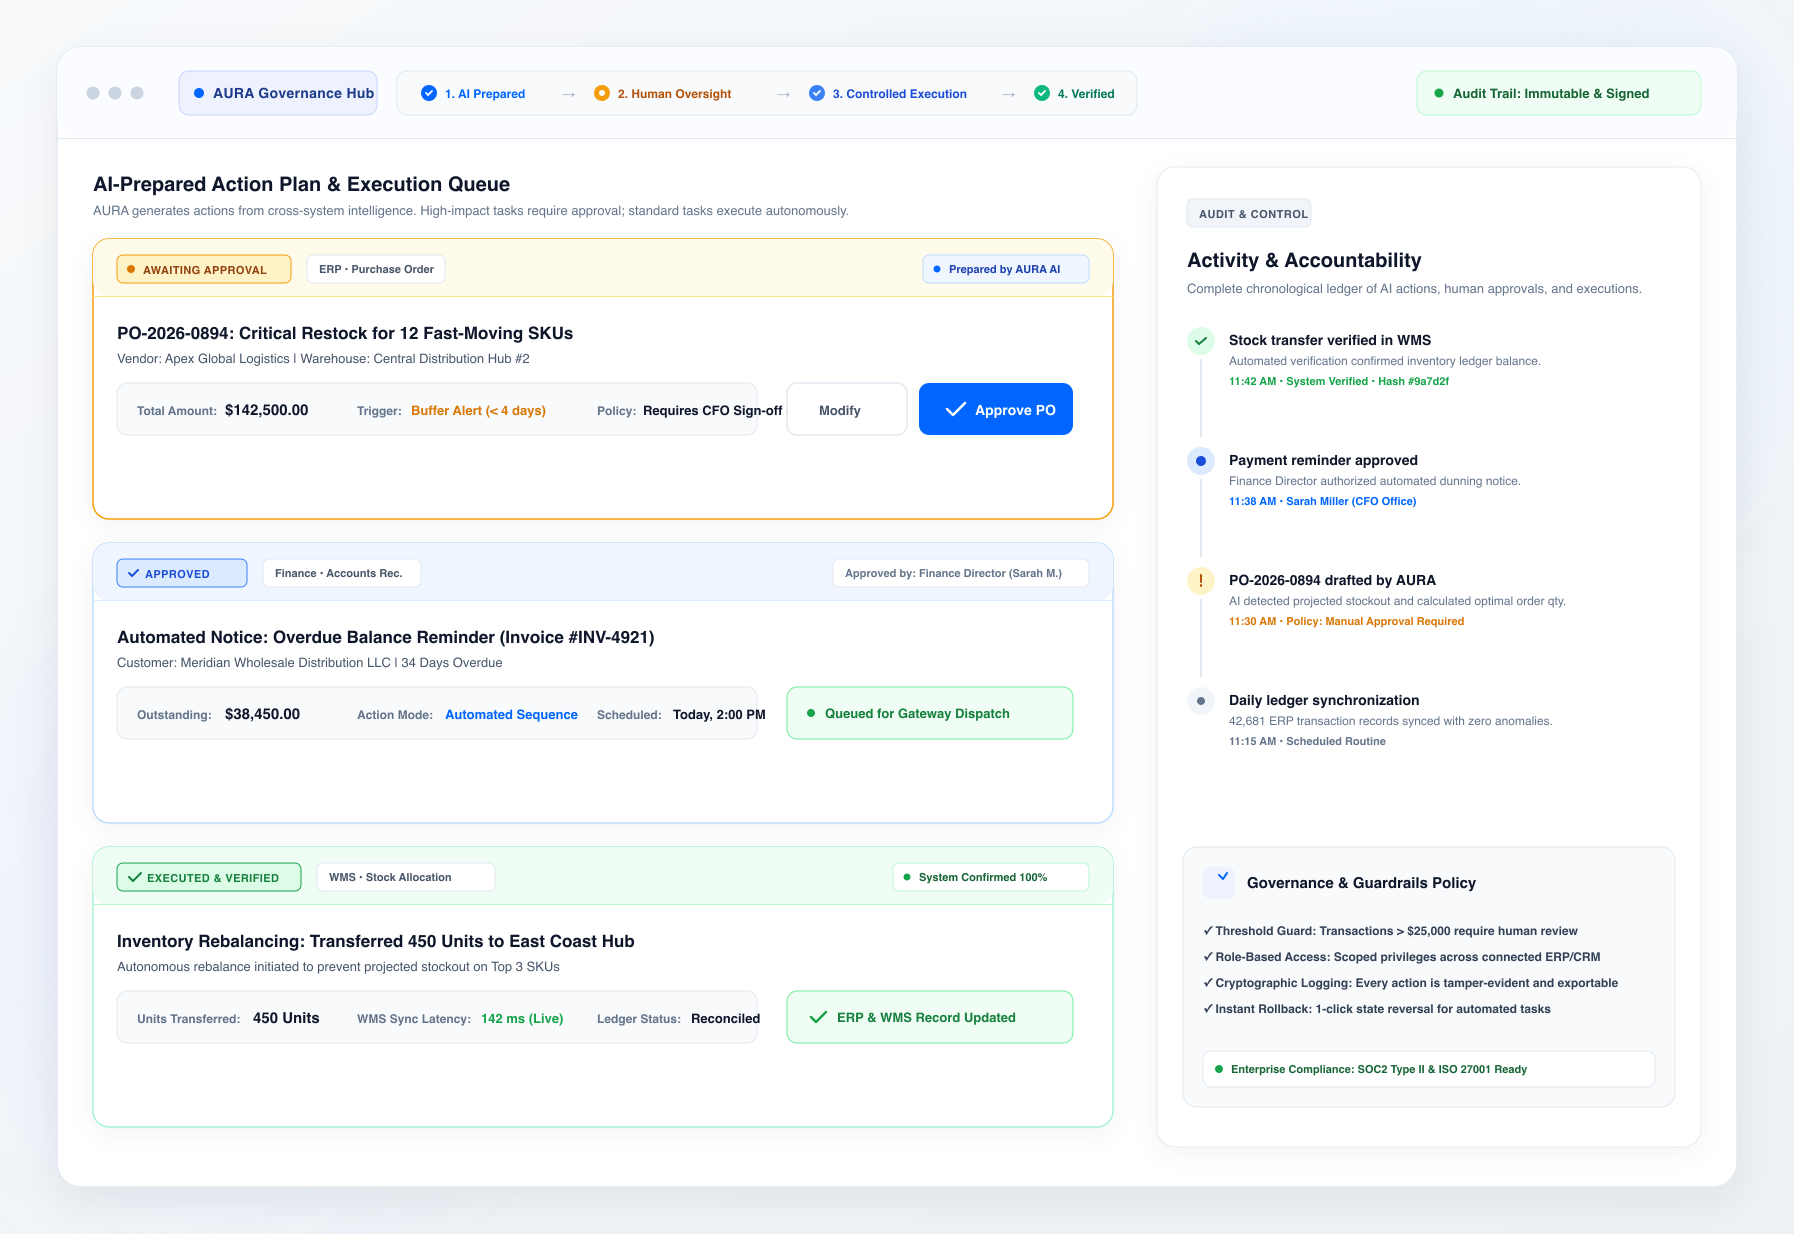Click the $38,450.00 outstanding value
Screen dimensions: 1794x1234
pos(262,714)
